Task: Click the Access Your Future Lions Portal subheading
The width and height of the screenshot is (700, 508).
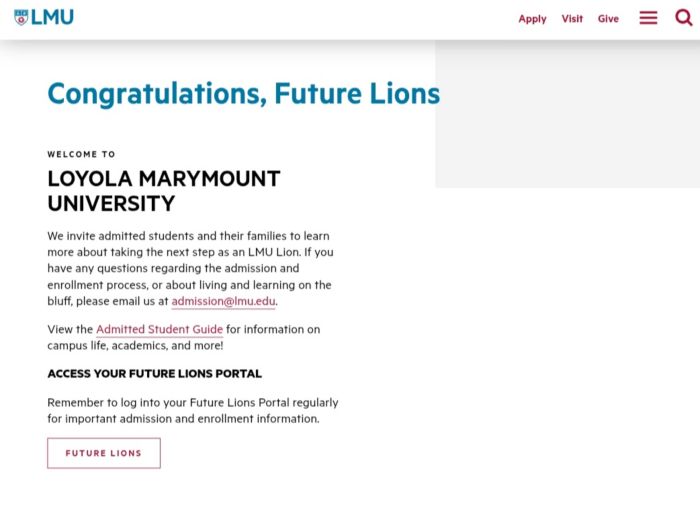Action: point(154,374)
